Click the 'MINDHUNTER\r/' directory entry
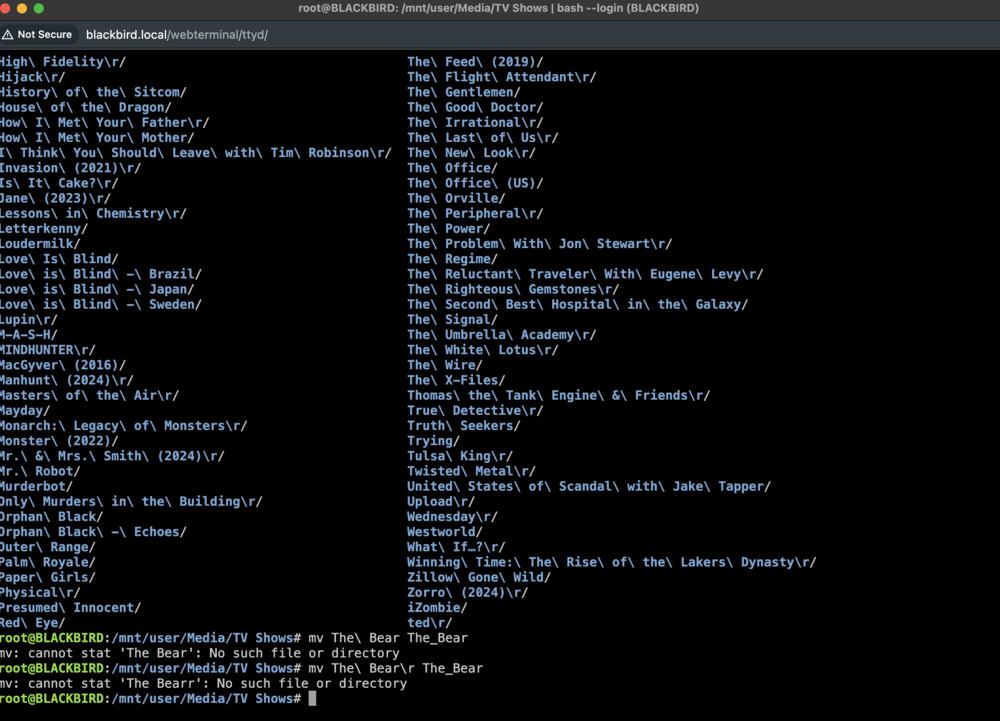The image size is (1000, 721). [48, 350]
